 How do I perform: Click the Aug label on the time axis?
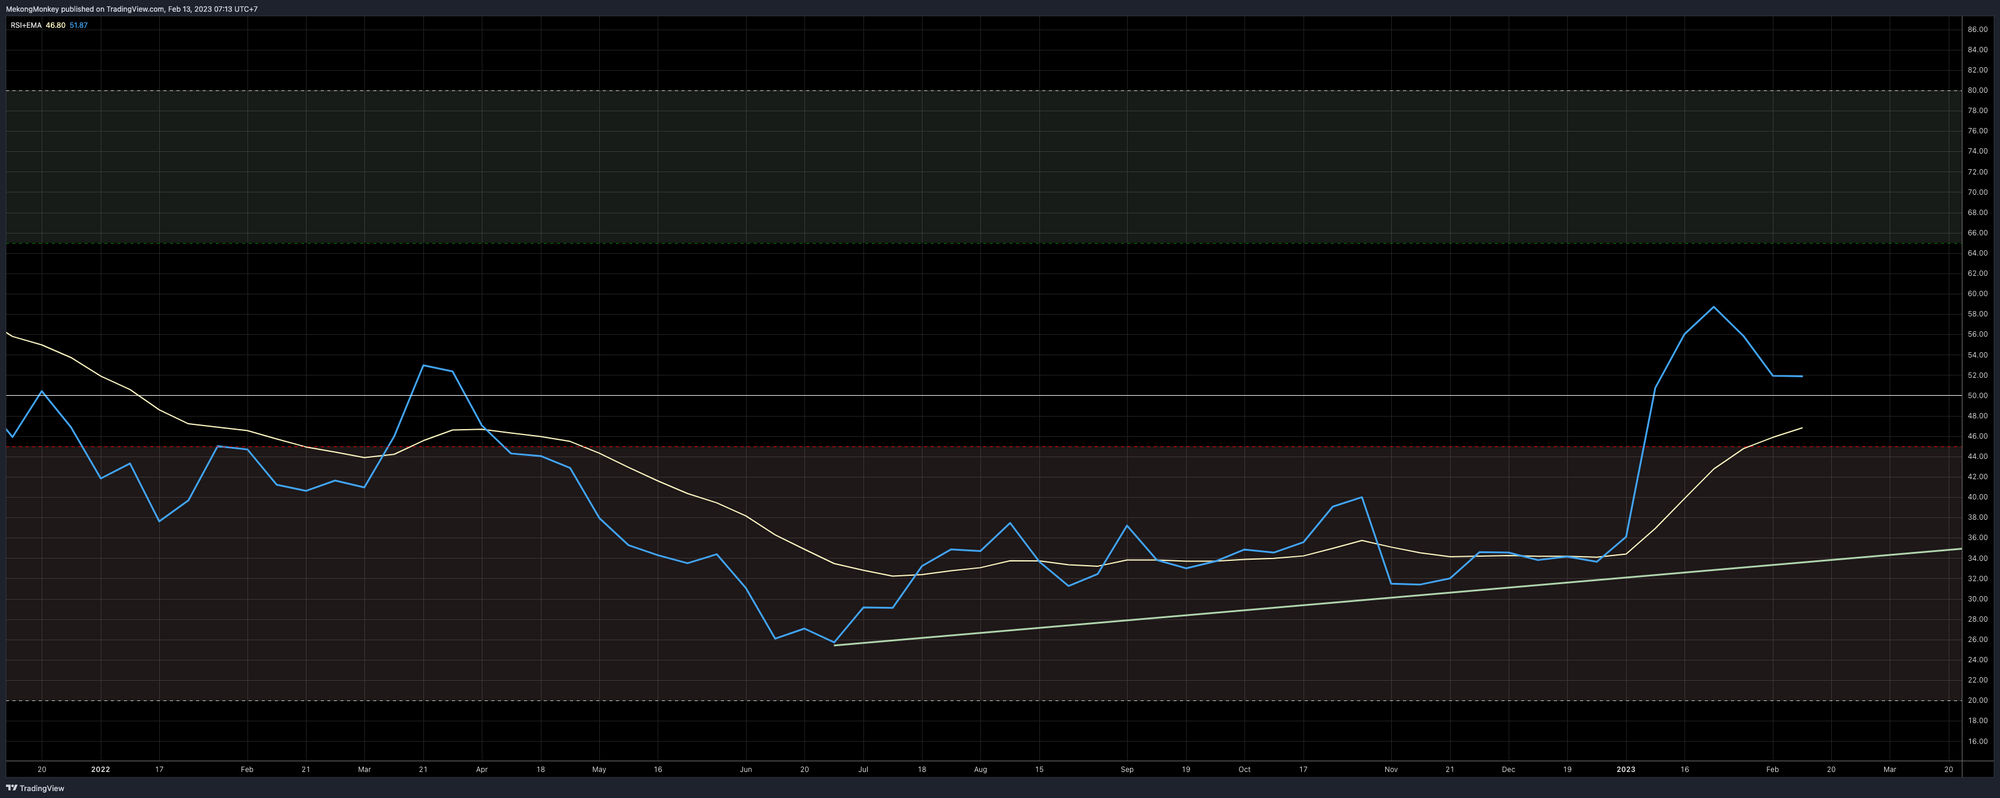tap(980, 770)
